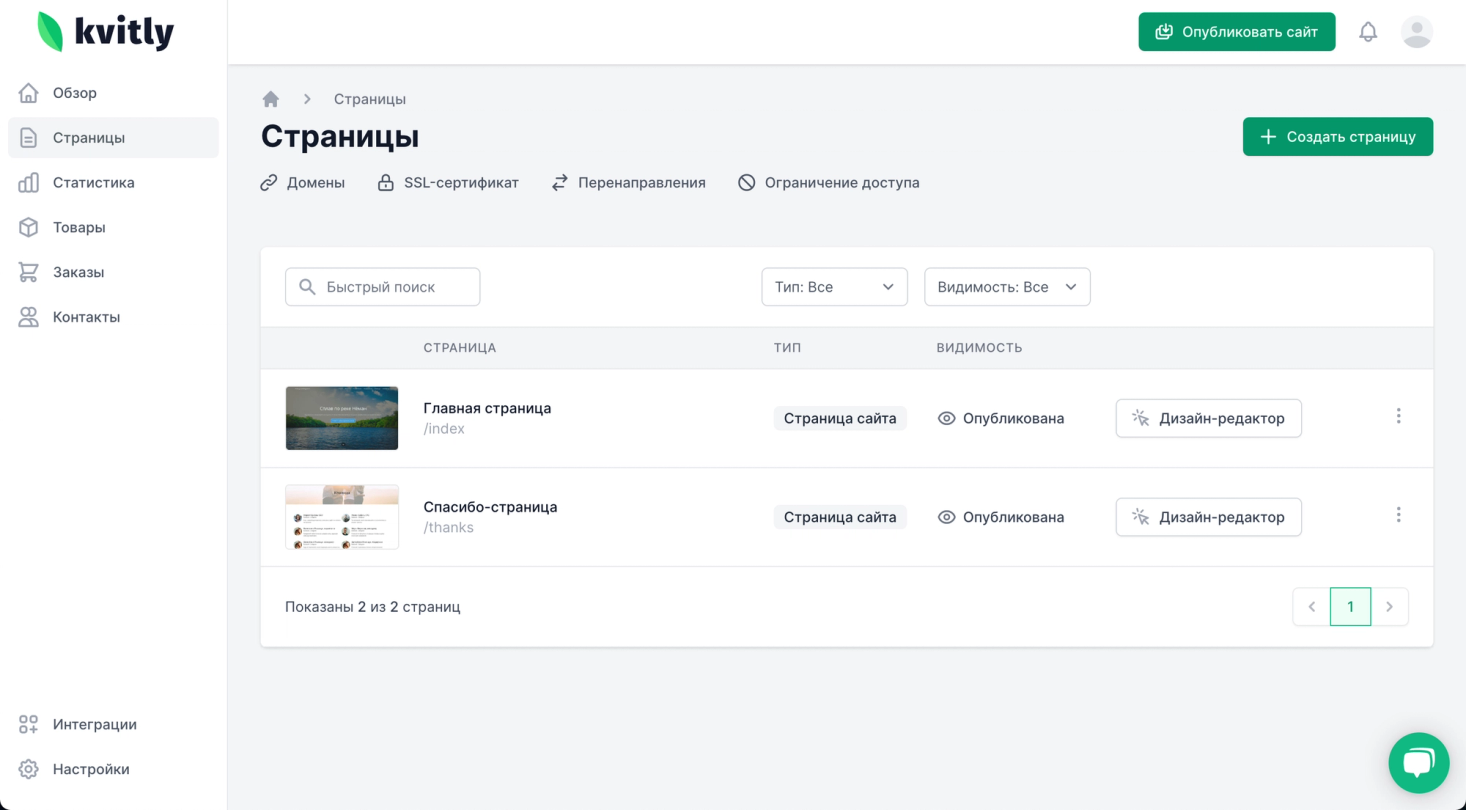The image size is (1466, 810).
Task: Click the /thanks path text
Action: coord(448,528)
